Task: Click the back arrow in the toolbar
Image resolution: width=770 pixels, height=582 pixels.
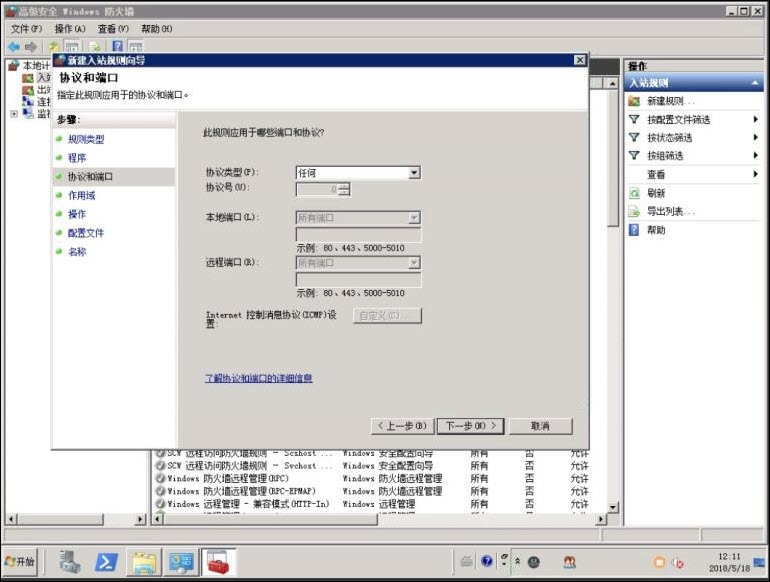Action: [x=13, y=47]
